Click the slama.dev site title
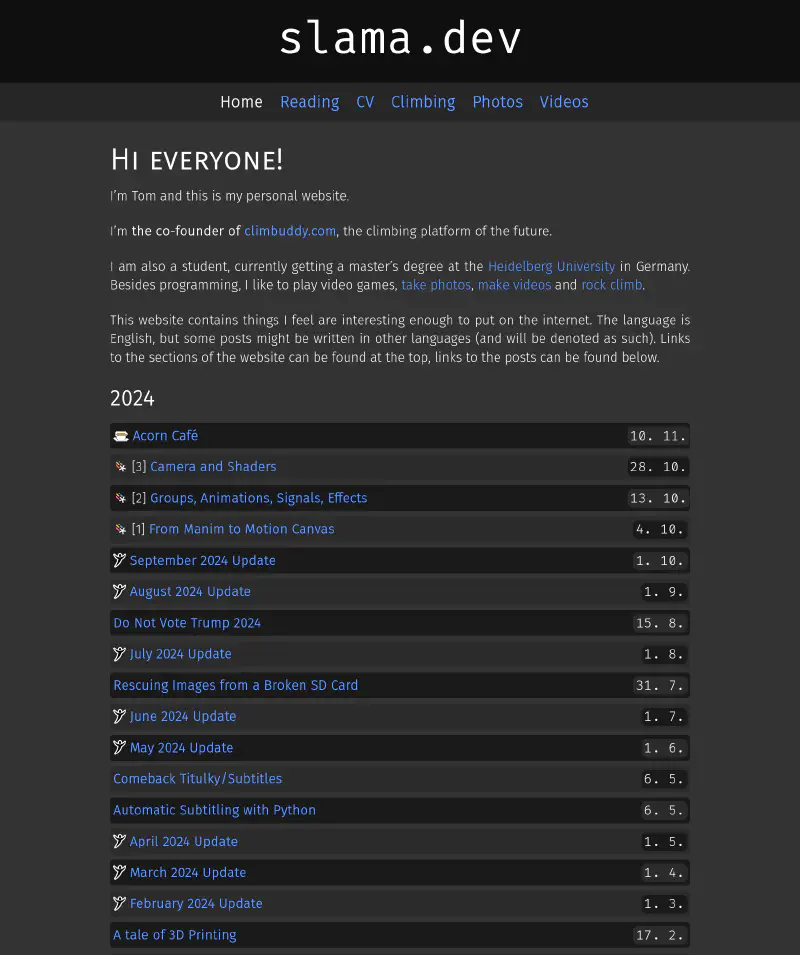 (400, 39)
